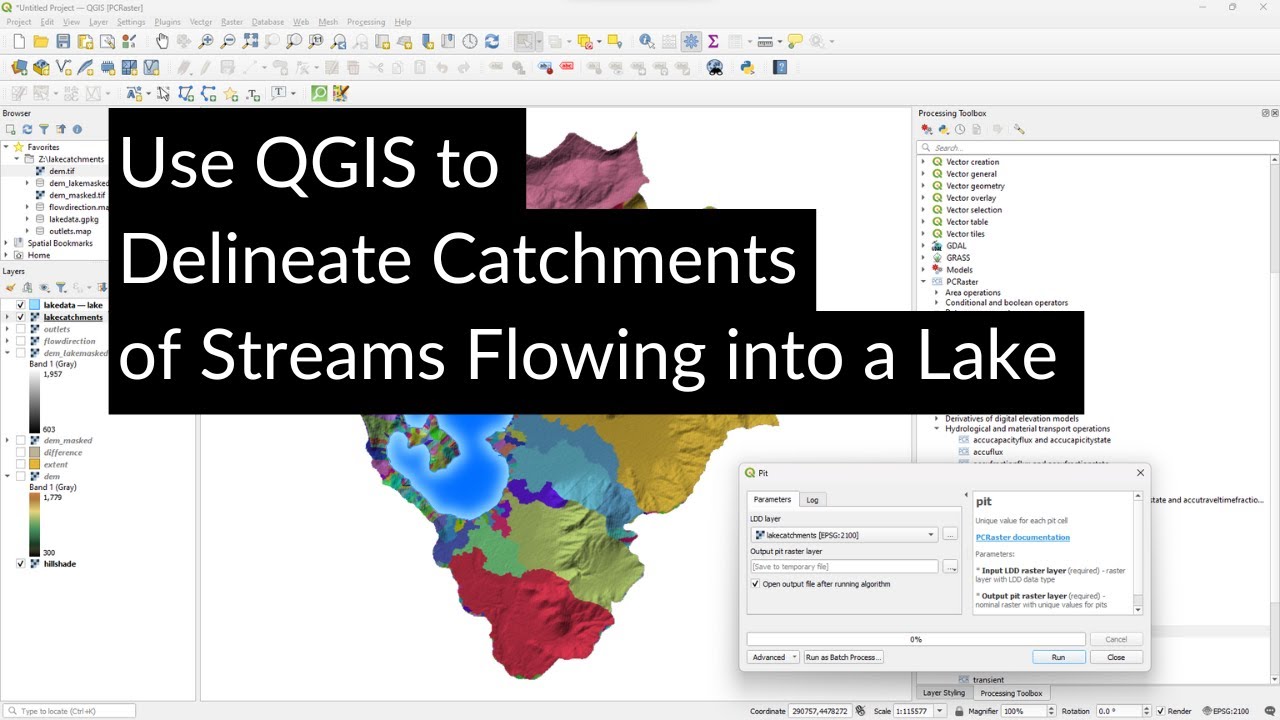The image size is (1280, 720).
Task: Expand the GDAL toolbox group
Action: click(923, 246)
